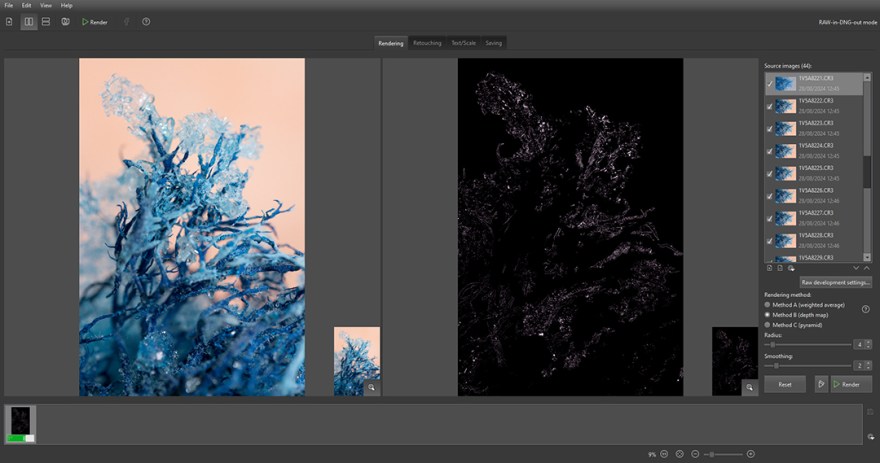Collapse the source images list with chevron
The image size is (880, 463).
point(866,268)
